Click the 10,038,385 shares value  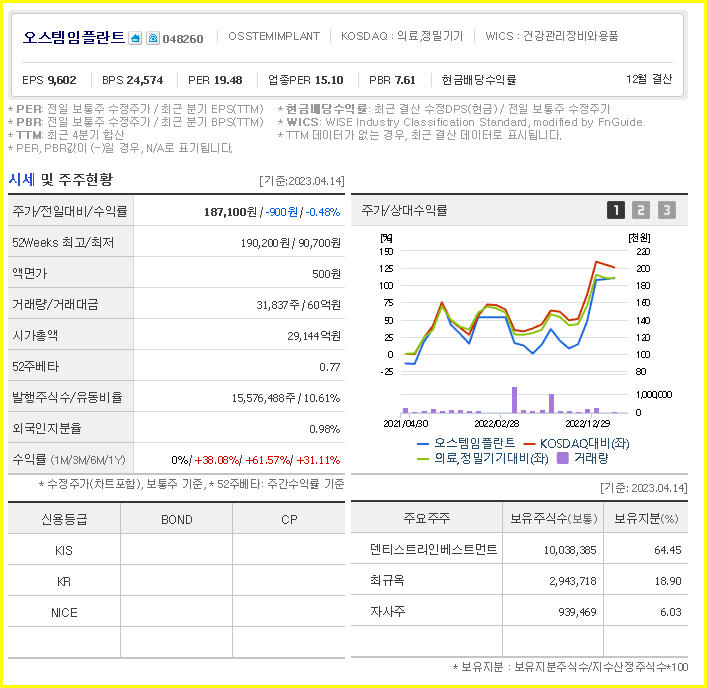point(570,550)
